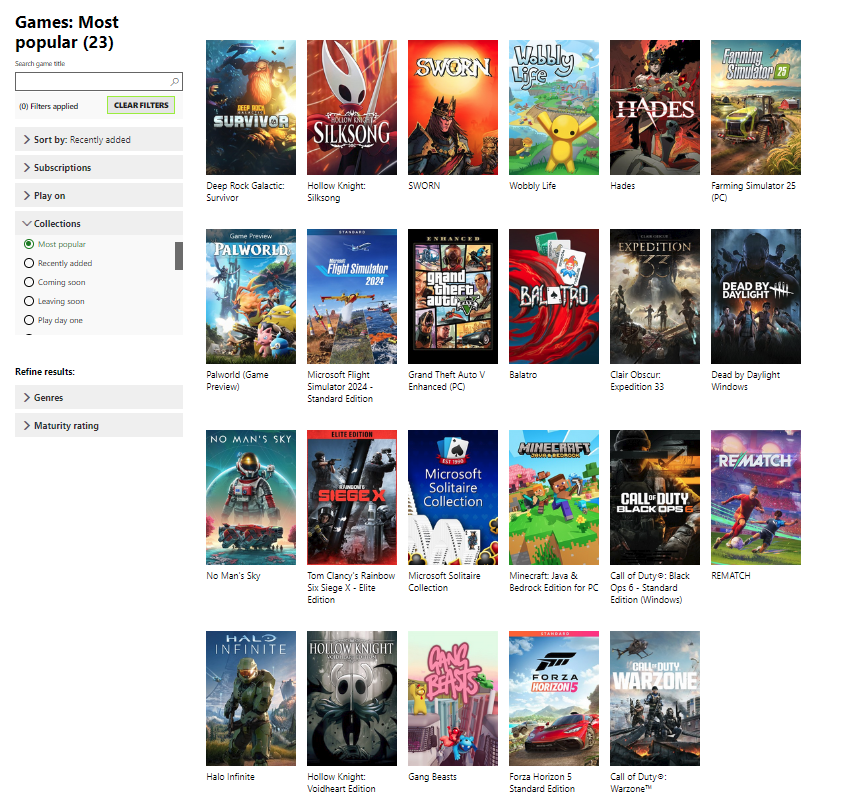This screenshot has height=812, width=846.
Task: Select the Recently added collection
Action: [29, 263]
